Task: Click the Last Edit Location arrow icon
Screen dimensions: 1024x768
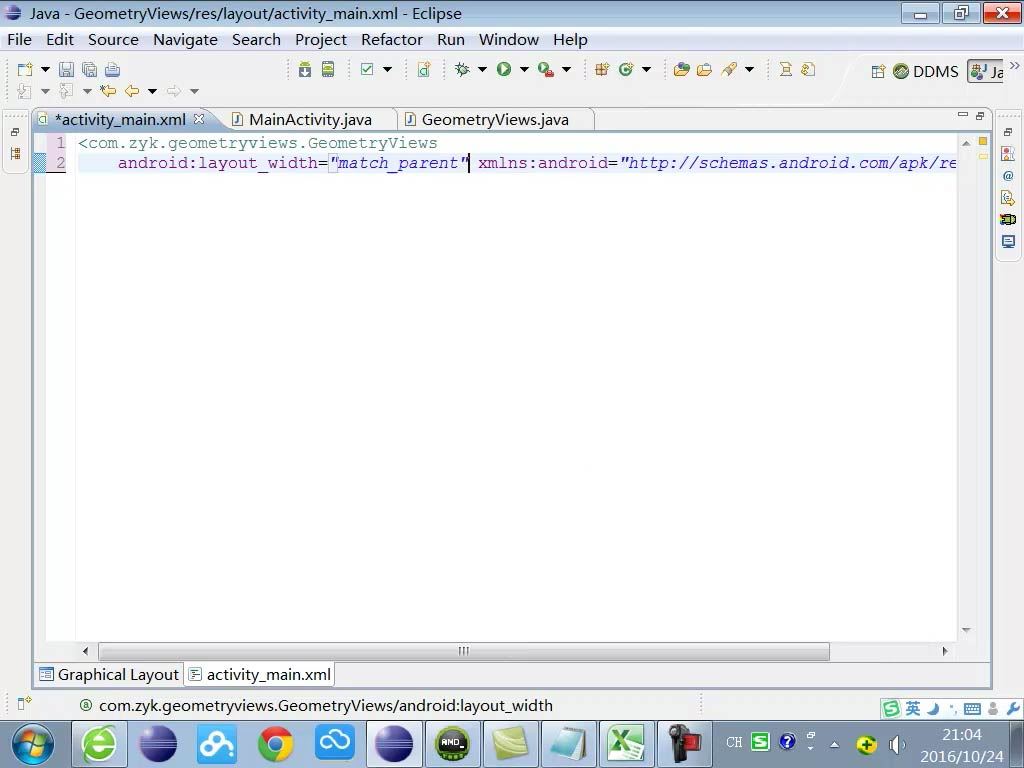Action: (108, 91)
